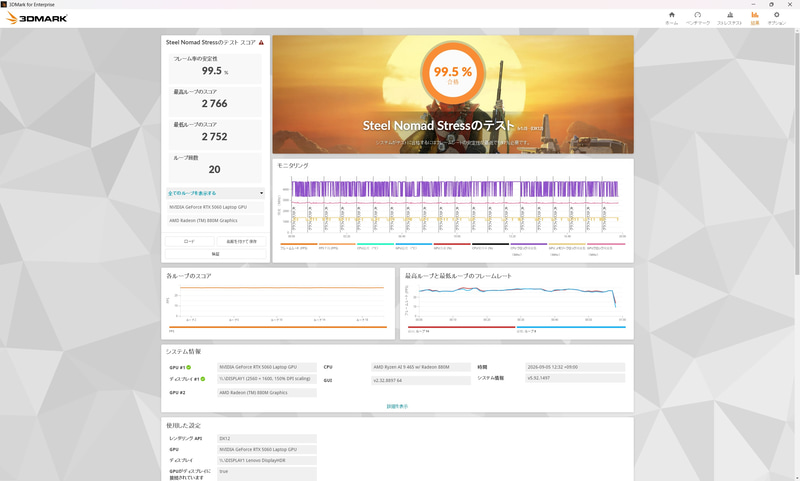Click the warning triangle beside the Steel Nomad Stress score title
Image resolution: width=800 pixels, height=481 pixels.
261,42
